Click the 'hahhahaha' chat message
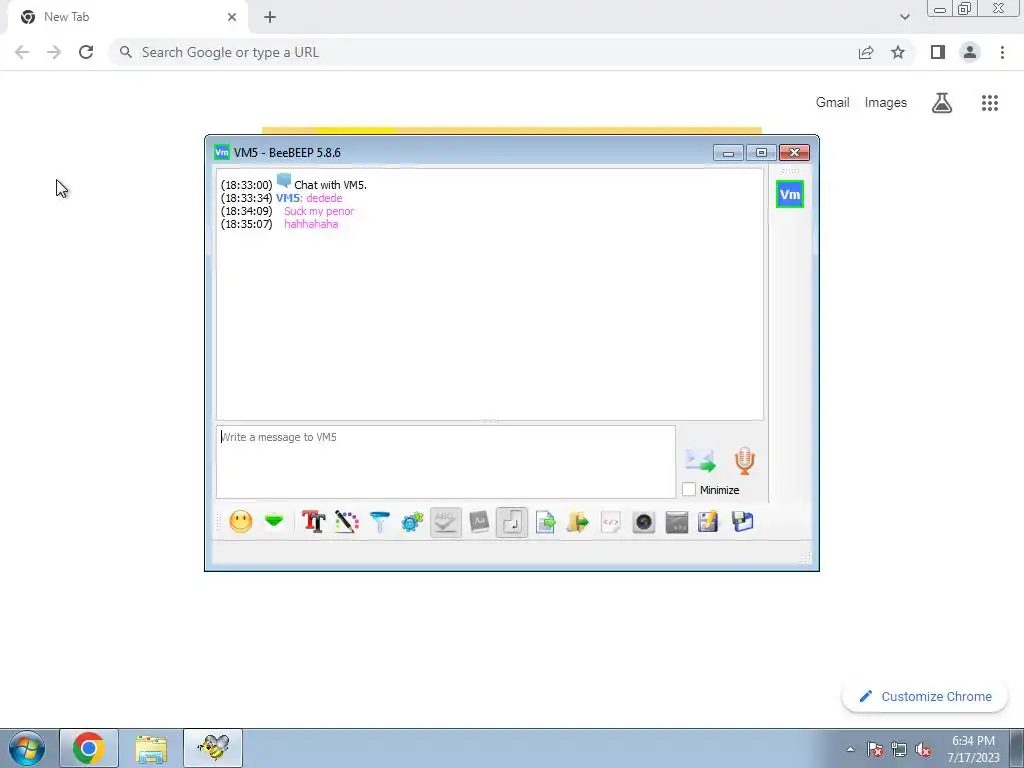Screen dimensions: 1024x768 (x=311, y=224)
